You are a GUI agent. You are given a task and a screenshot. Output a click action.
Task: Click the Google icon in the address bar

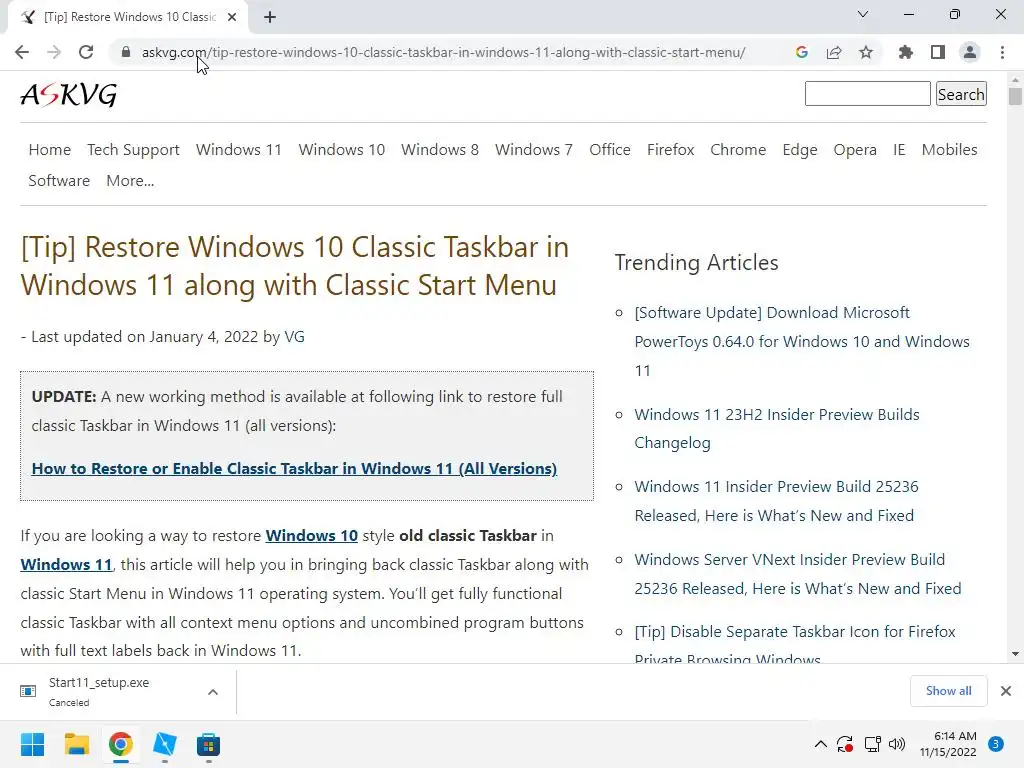802,52
